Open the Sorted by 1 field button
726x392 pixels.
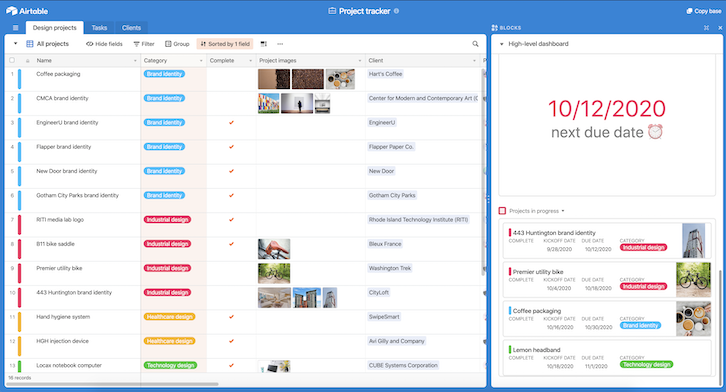point(225,44)
